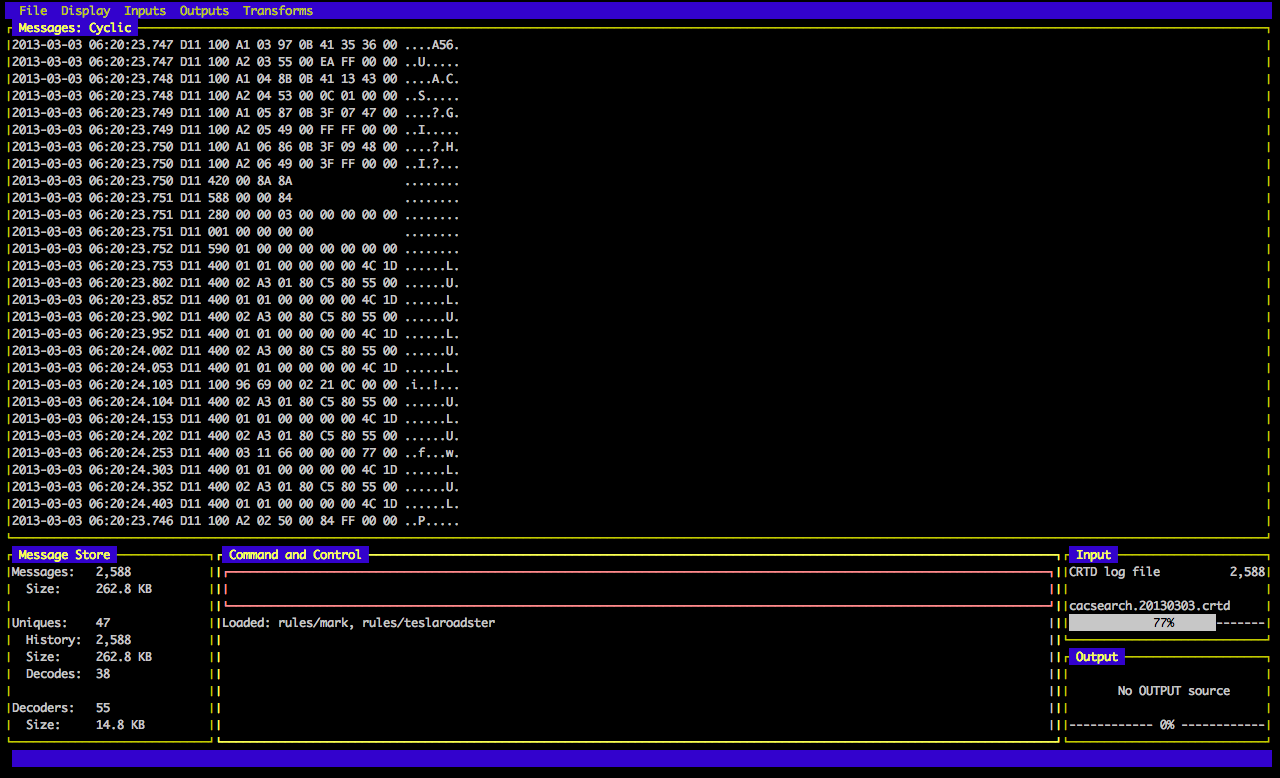Open the Inputs menu
1280x778 pixels.
pos(145,11)
